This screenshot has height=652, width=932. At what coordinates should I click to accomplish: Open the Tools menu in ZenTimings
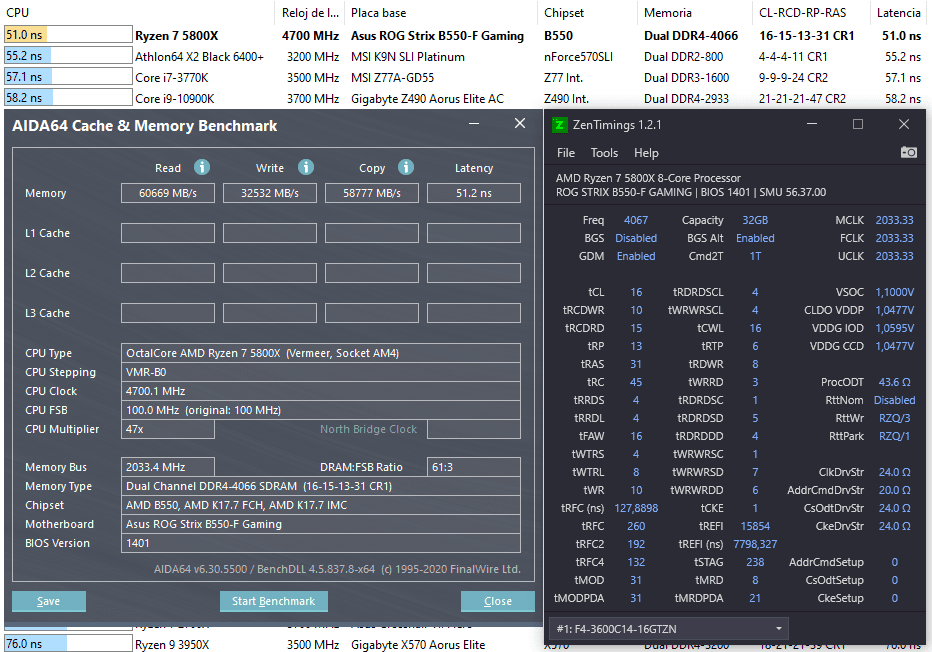point(604,153)
